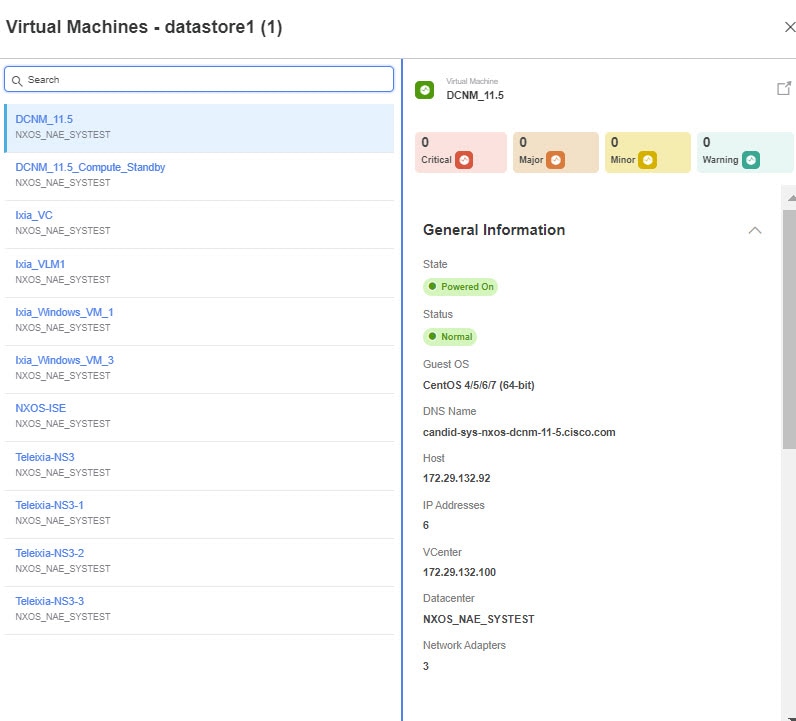
Task: Click the Warning anomaly teal icon
Action: coord(750,160)
